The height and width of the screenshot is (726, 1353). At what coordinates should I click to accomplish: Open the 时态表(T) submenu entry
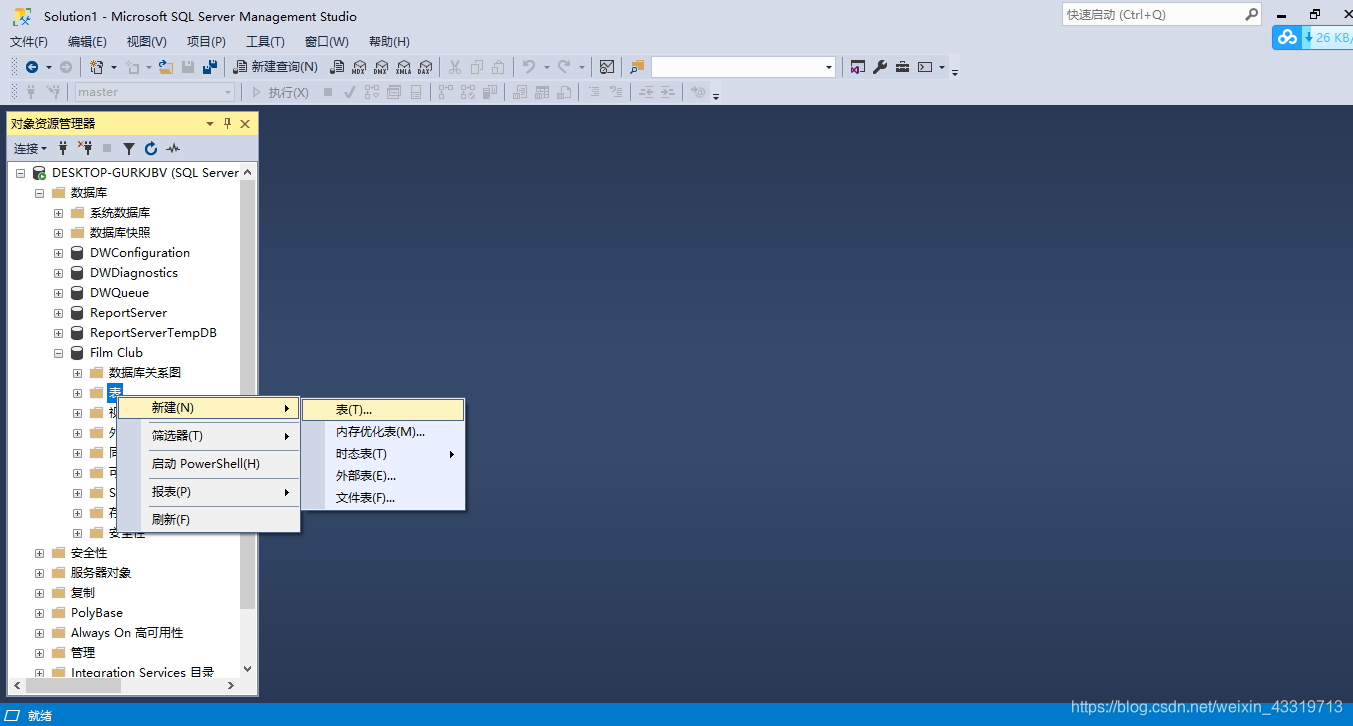383,454
